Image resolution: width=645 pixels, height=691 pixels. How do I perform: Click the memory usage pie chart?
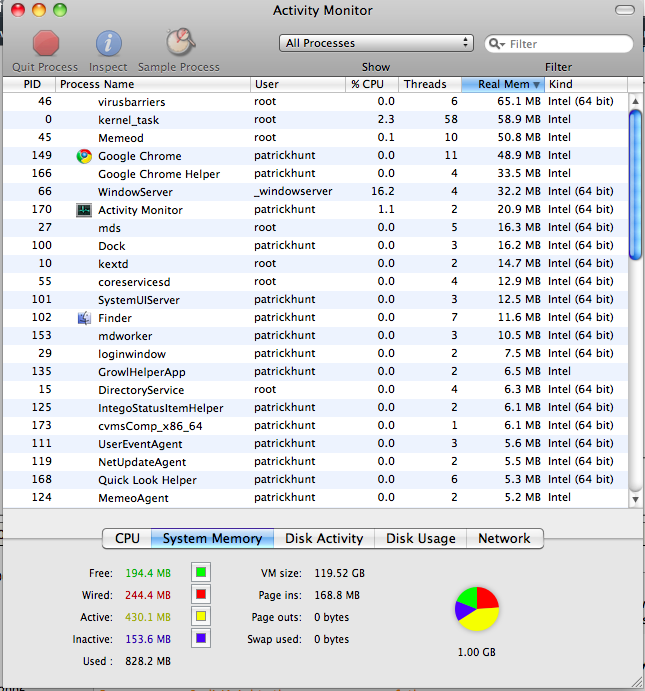pos(477,609)
